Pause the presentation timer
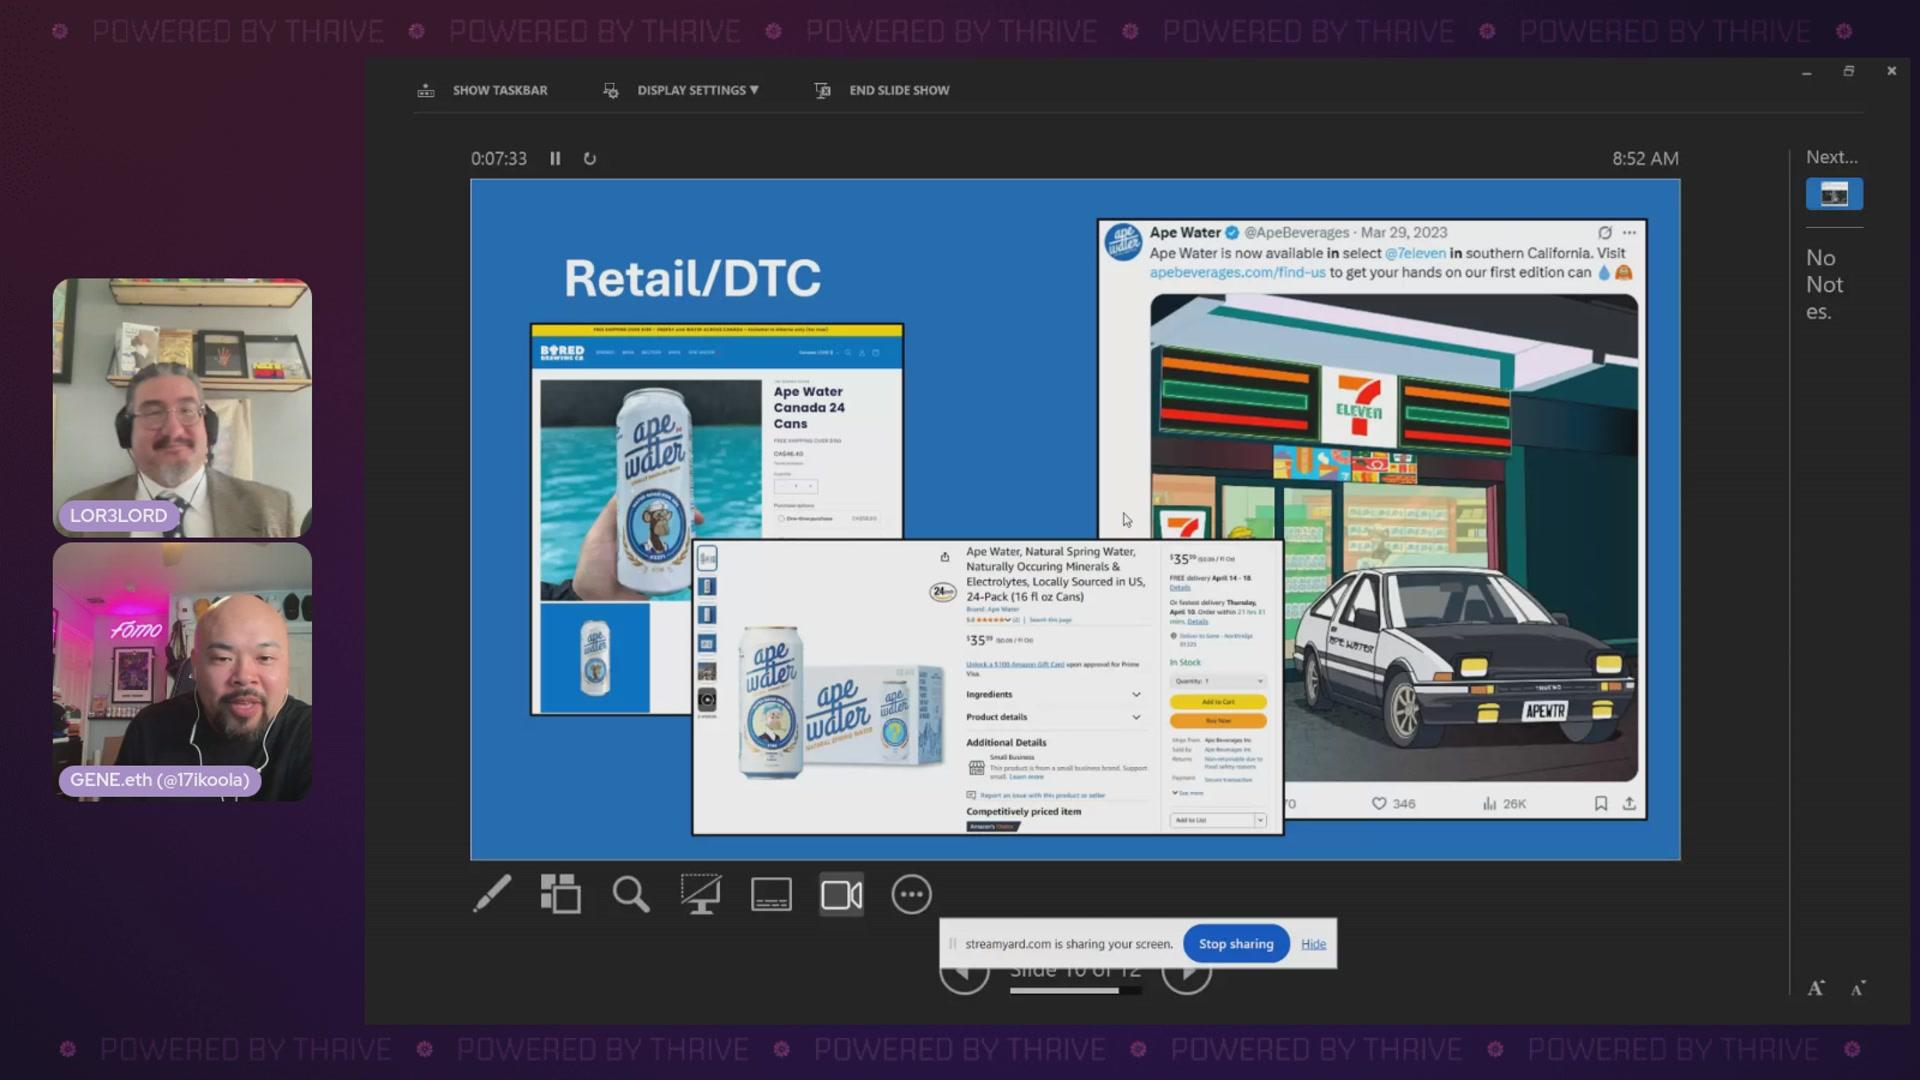The height and width of the screenshot is (1080, 1920). (555, 158)
